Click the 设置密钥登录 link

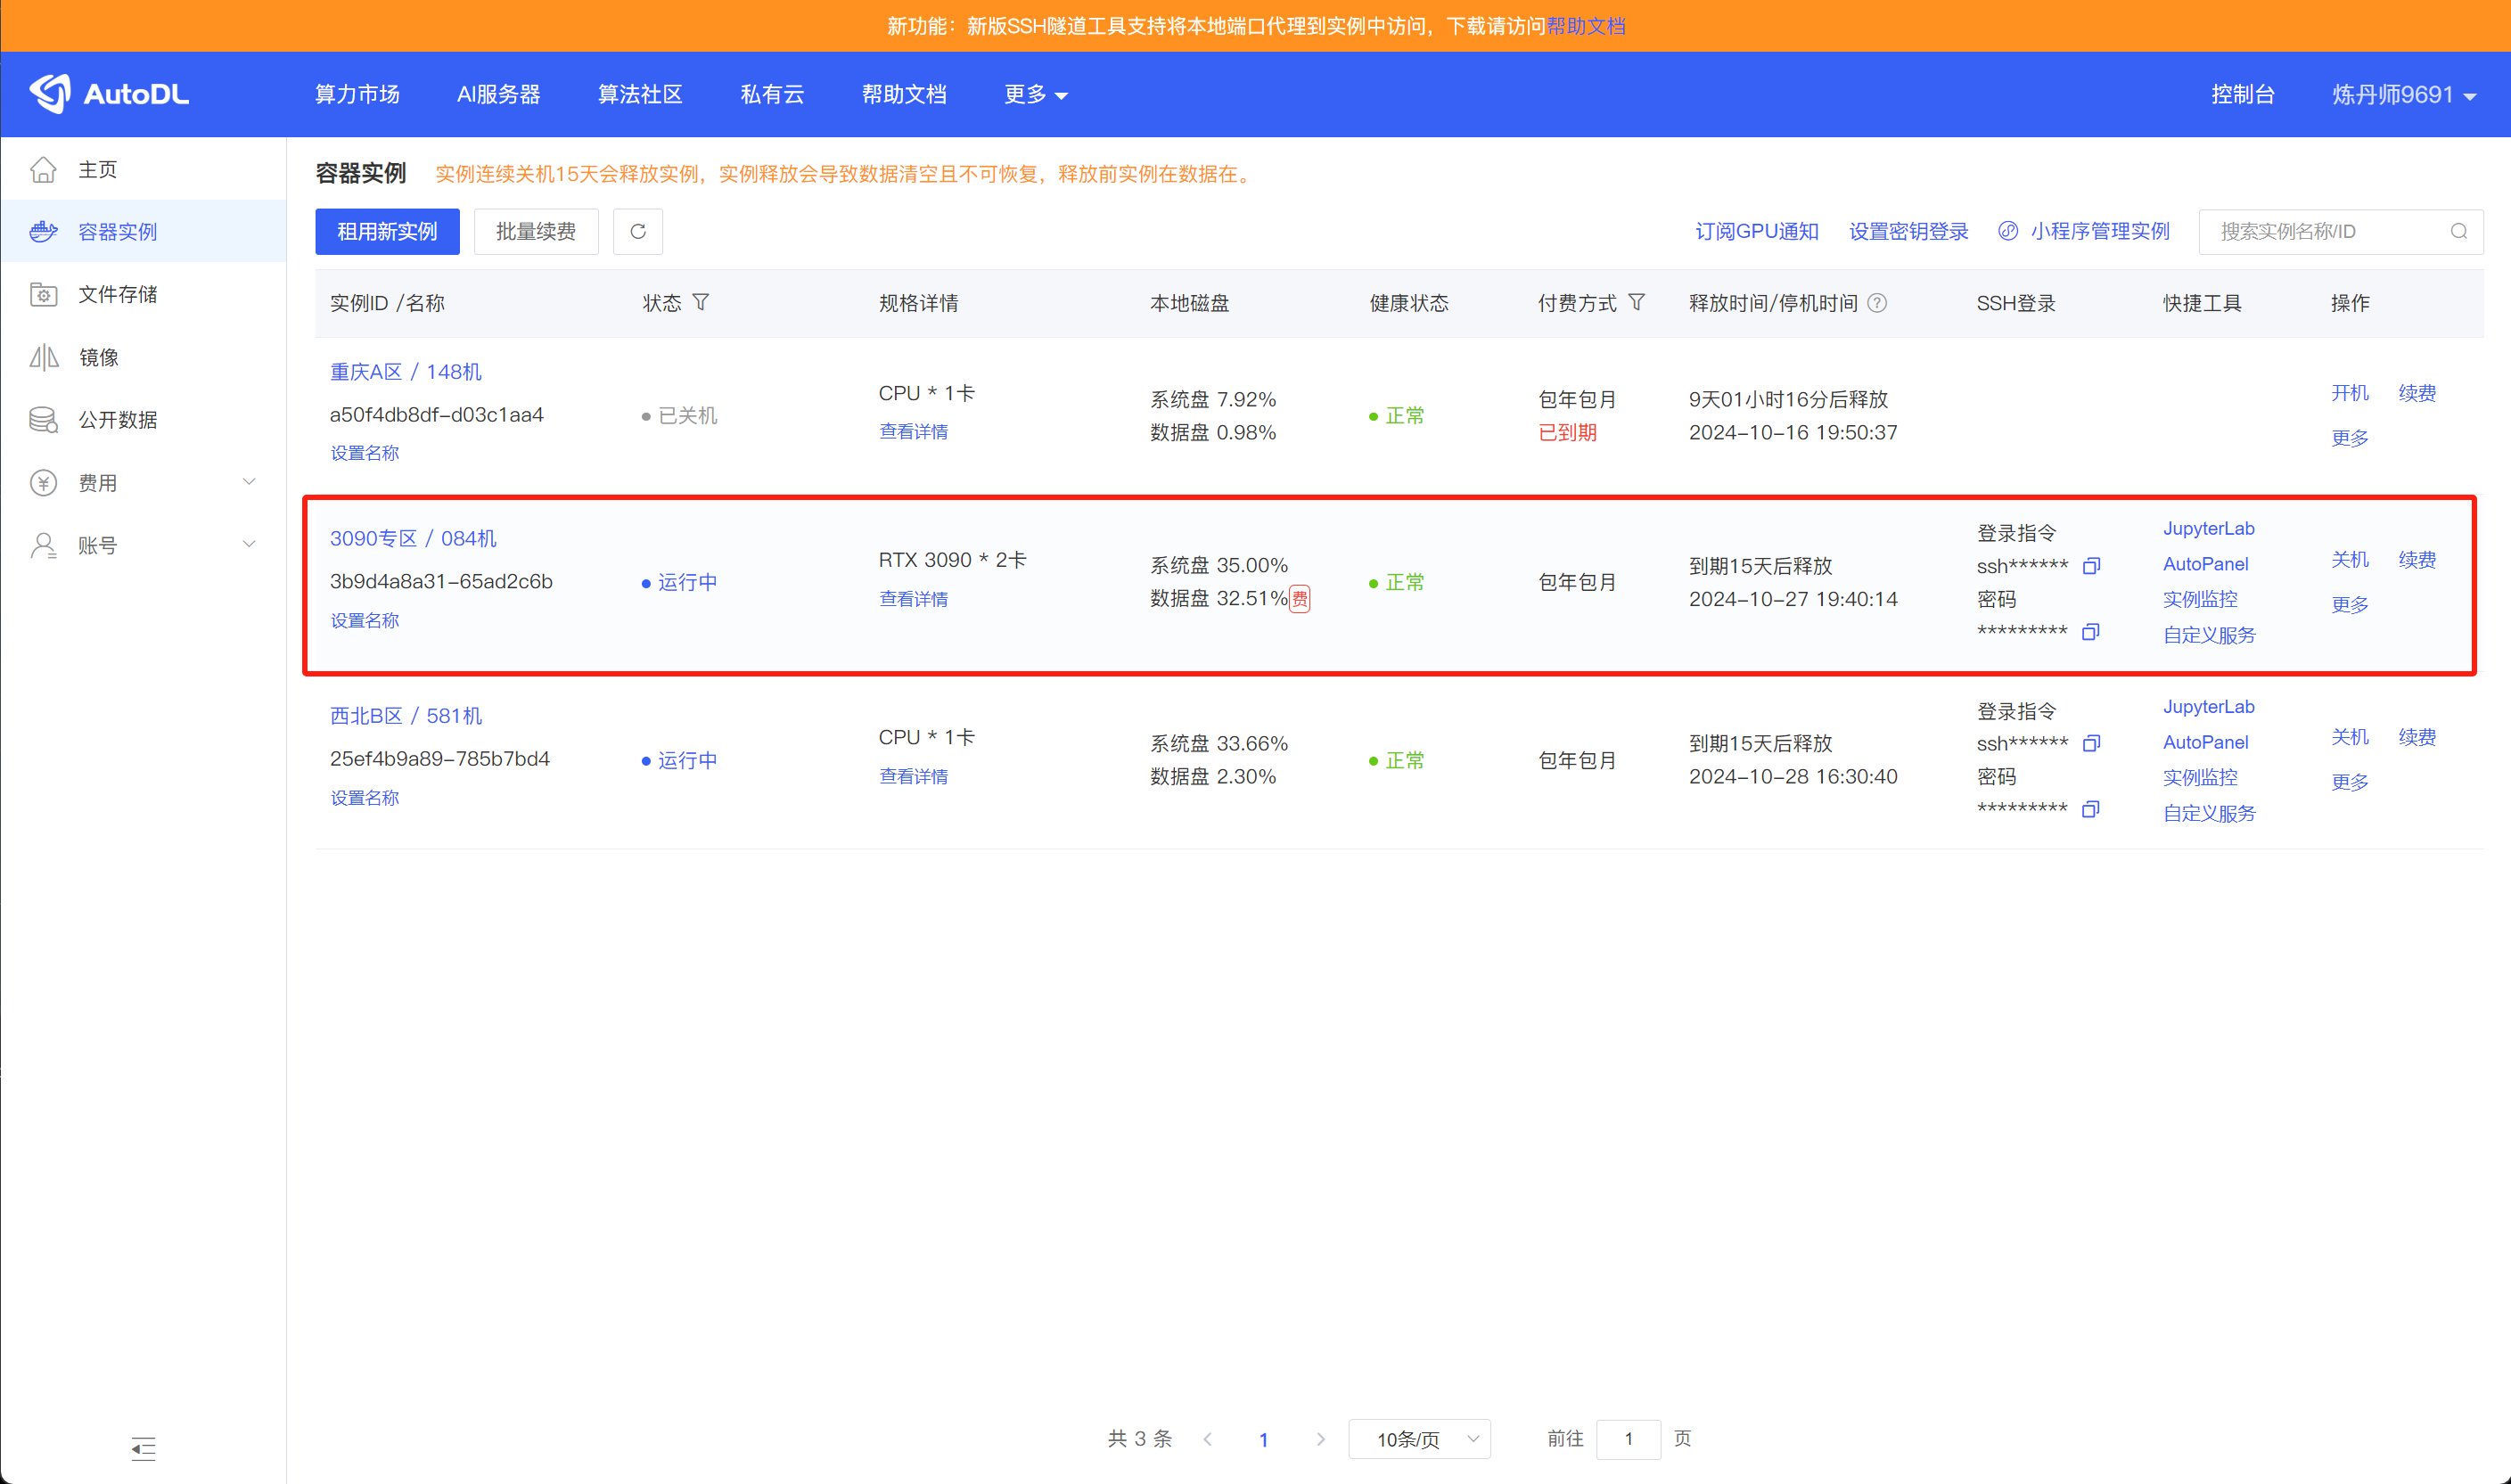[1908, 231]
